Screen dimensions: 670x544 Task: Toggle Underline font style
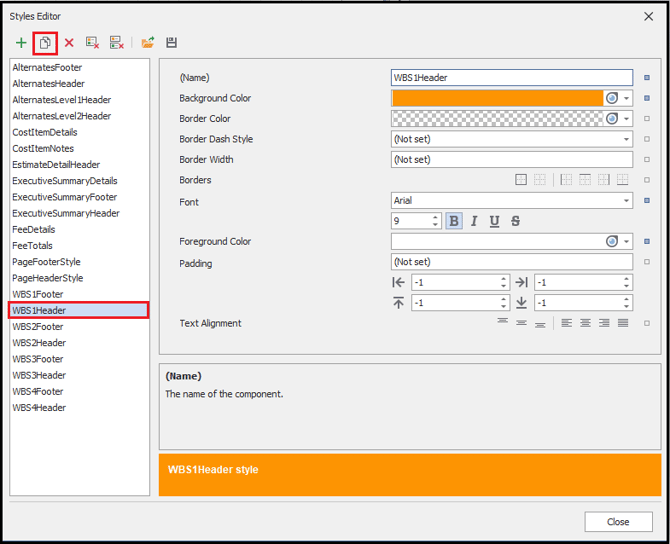click(x=494, y=221)
